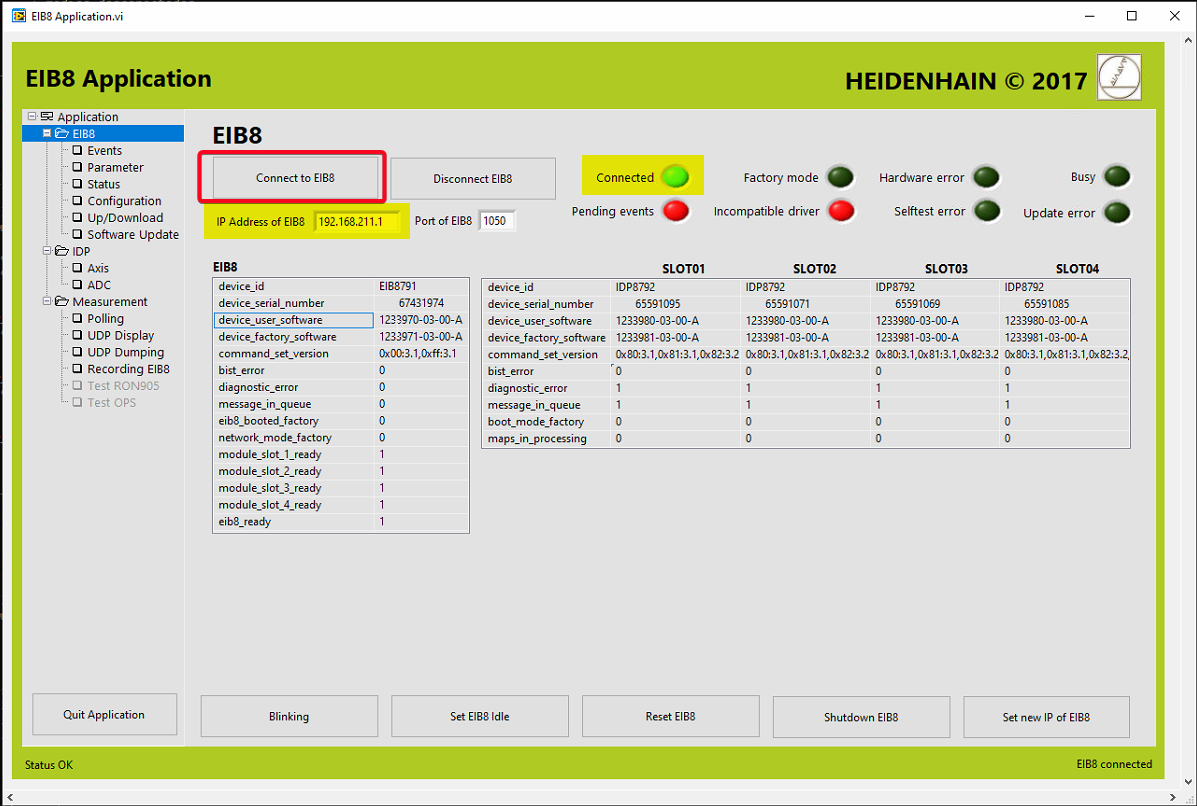Click EIB8 connected status text
The image size is (1197, 806).
pyautogui.click(x=1115, y=764)
